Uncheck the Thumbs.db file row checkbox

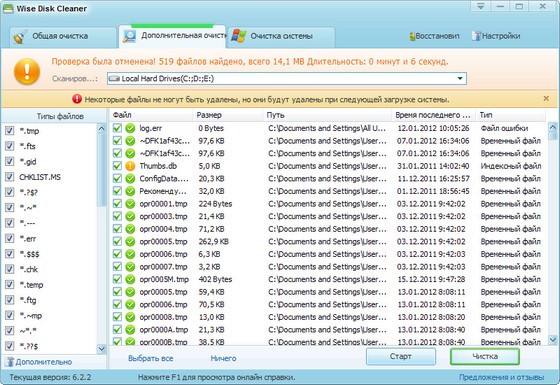[118, 166]
